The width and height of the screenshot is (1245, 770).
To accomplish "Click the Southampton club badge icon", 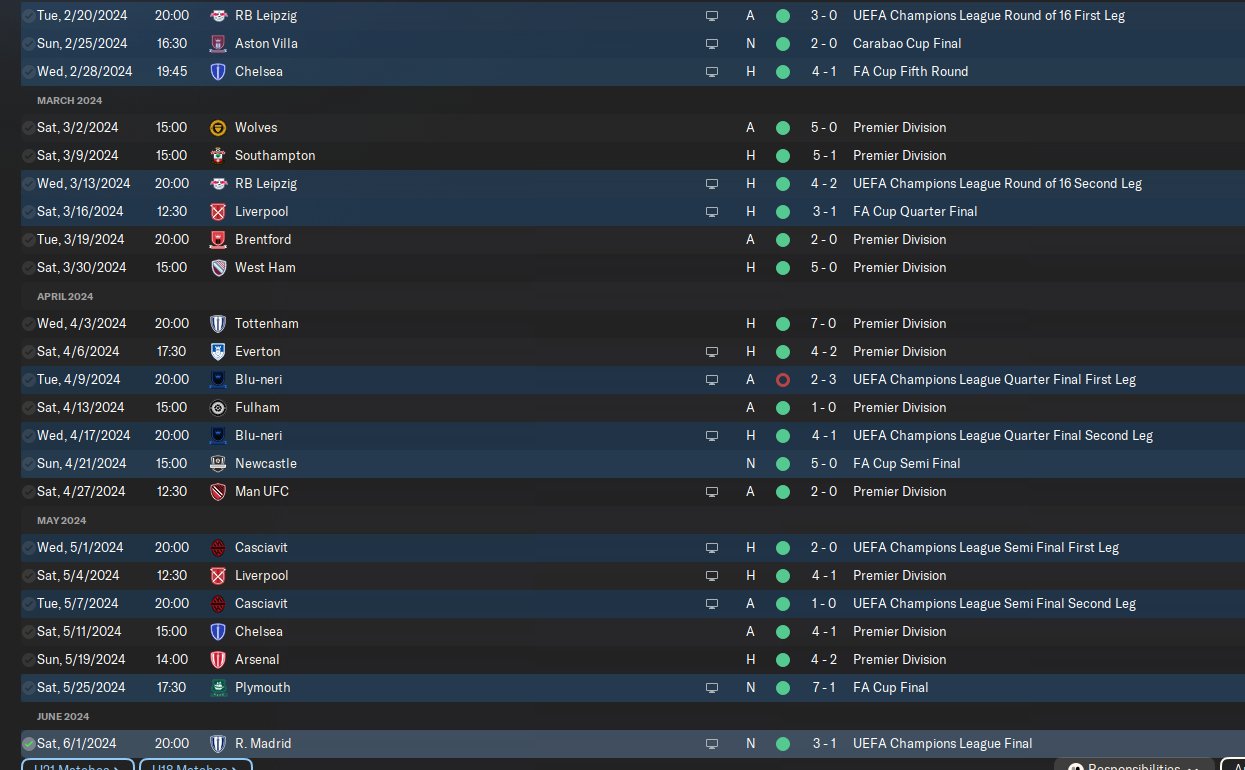I will tap(218, 156).
